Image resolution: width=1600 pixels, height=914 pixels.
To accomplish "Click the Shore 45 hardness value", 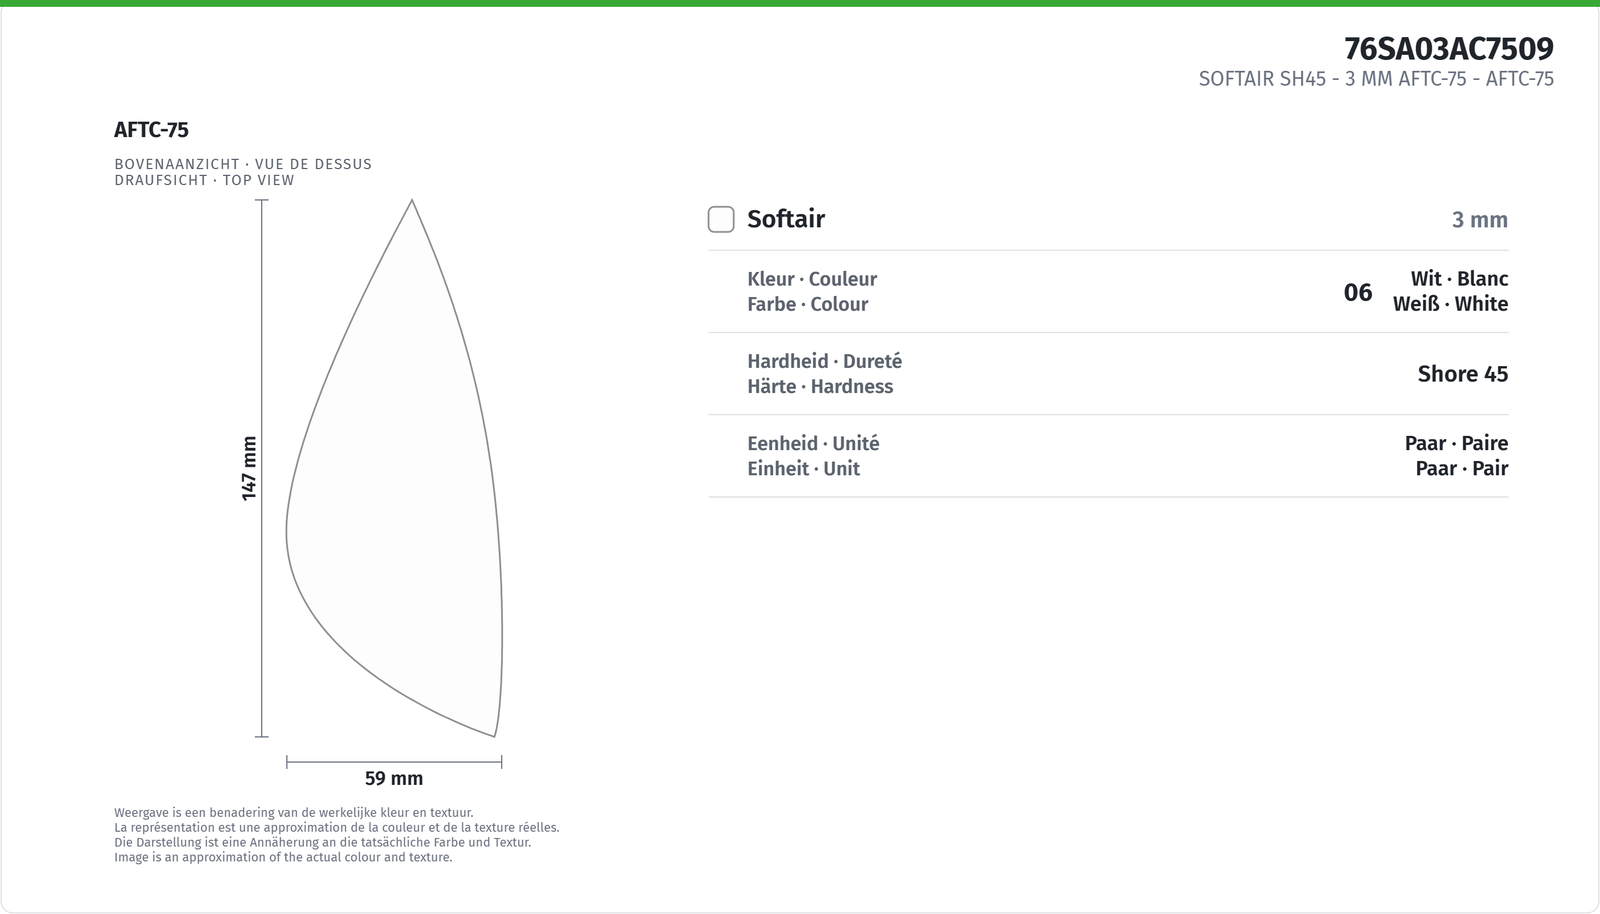I will pyautogui.click(x=1462, y=374).
